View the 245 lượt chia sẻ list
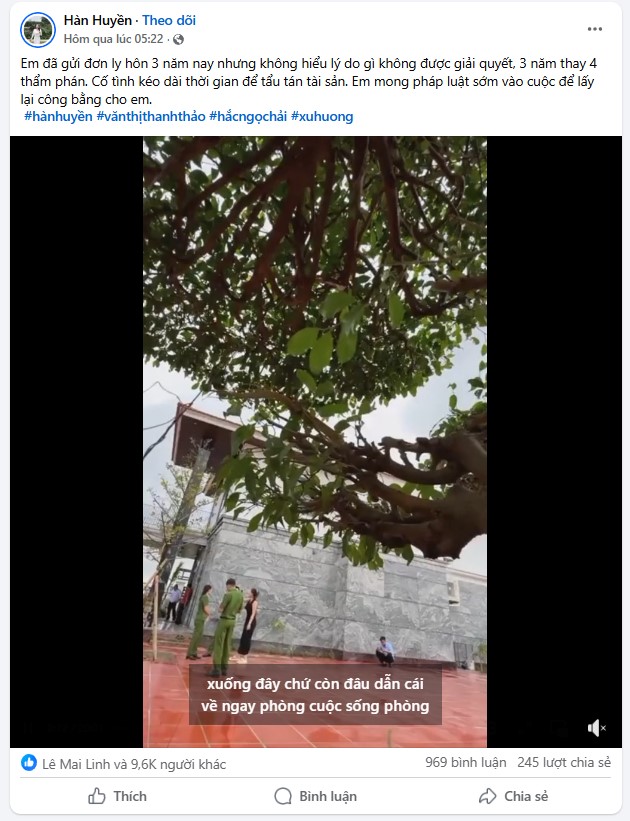630x821 pixels. coord(564,762)
